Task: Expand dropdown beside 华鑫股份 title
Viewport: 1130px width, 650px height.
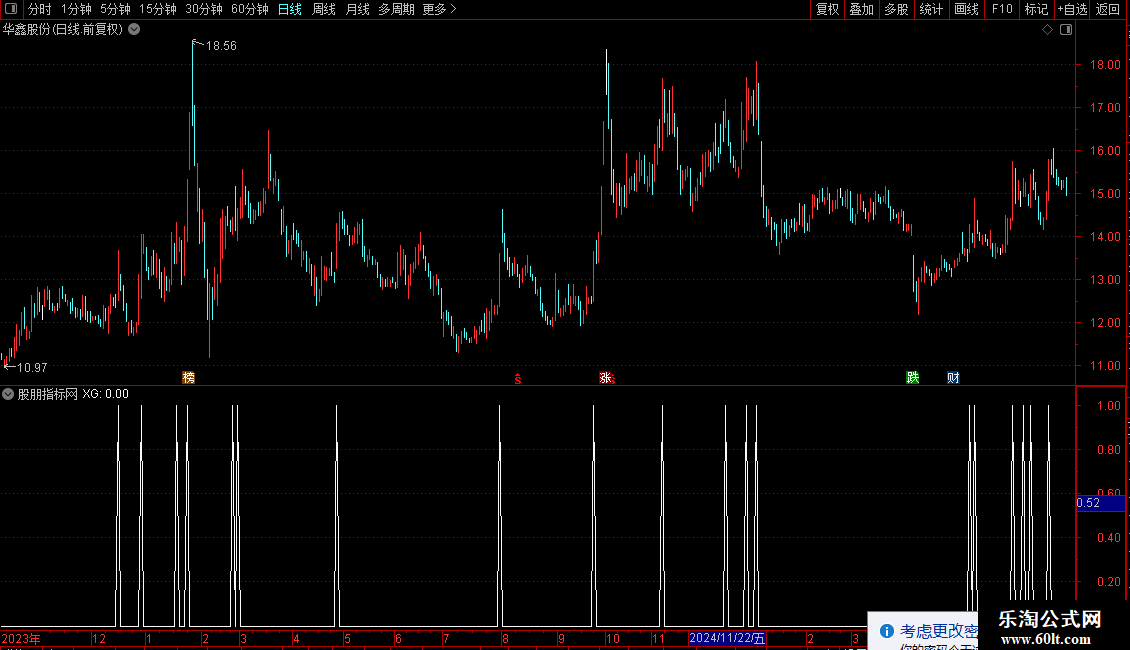Action: click(x=134, y=30)
